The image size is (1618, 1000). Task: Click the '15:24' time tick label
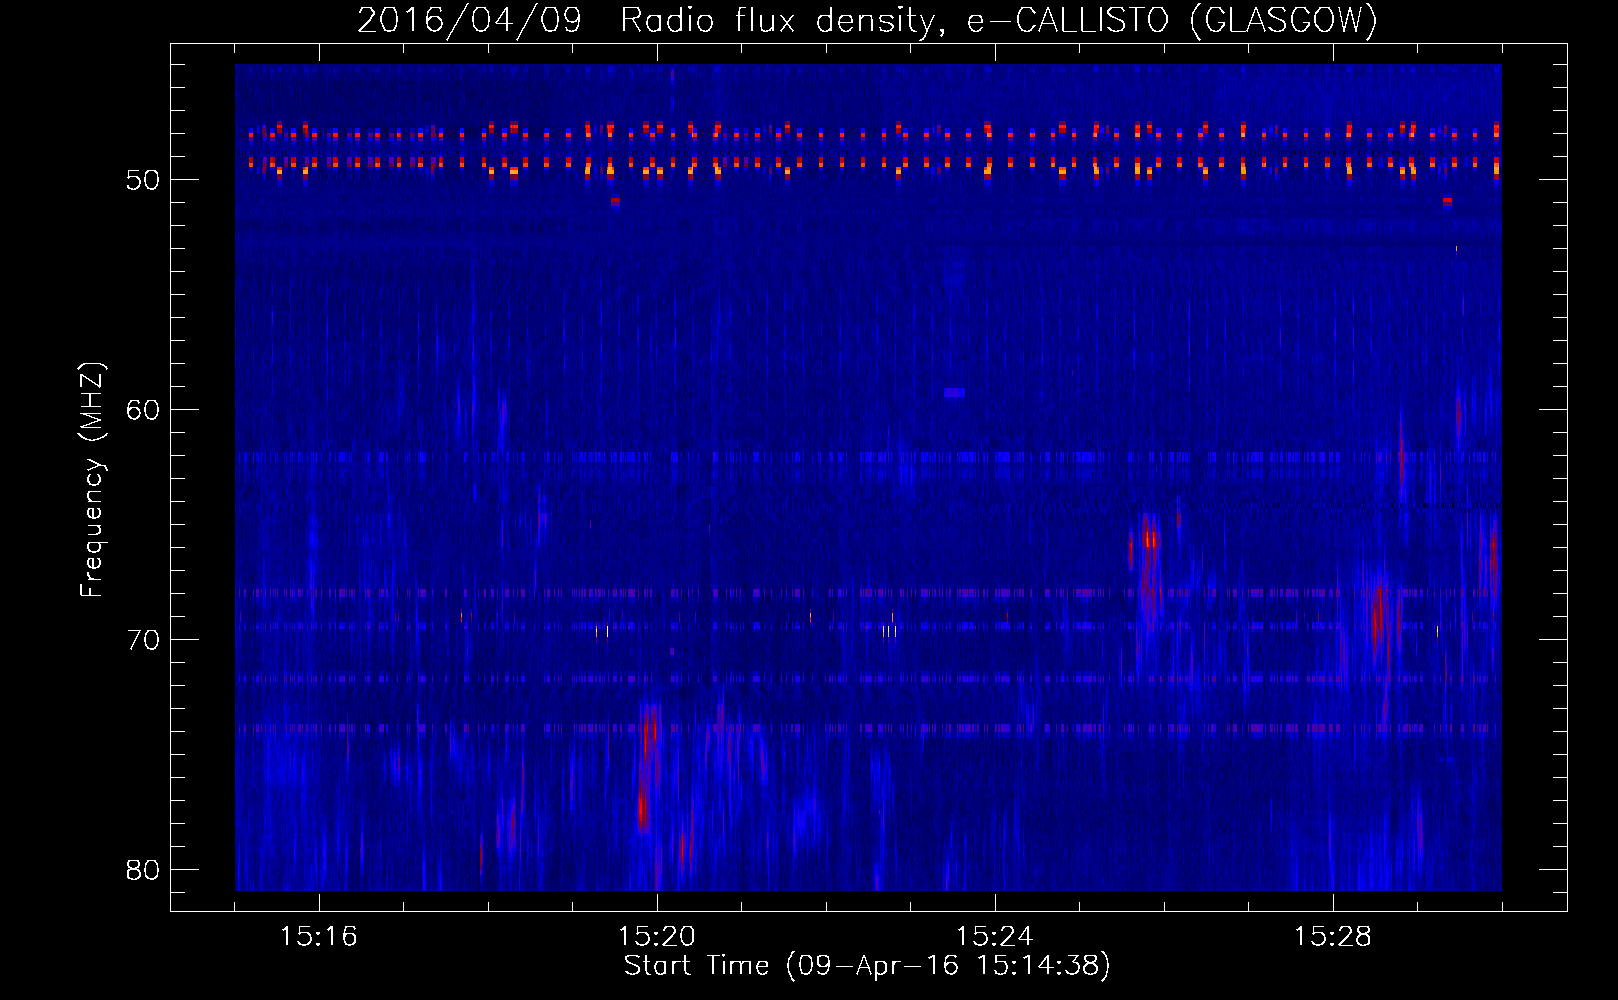click(995, 937)
